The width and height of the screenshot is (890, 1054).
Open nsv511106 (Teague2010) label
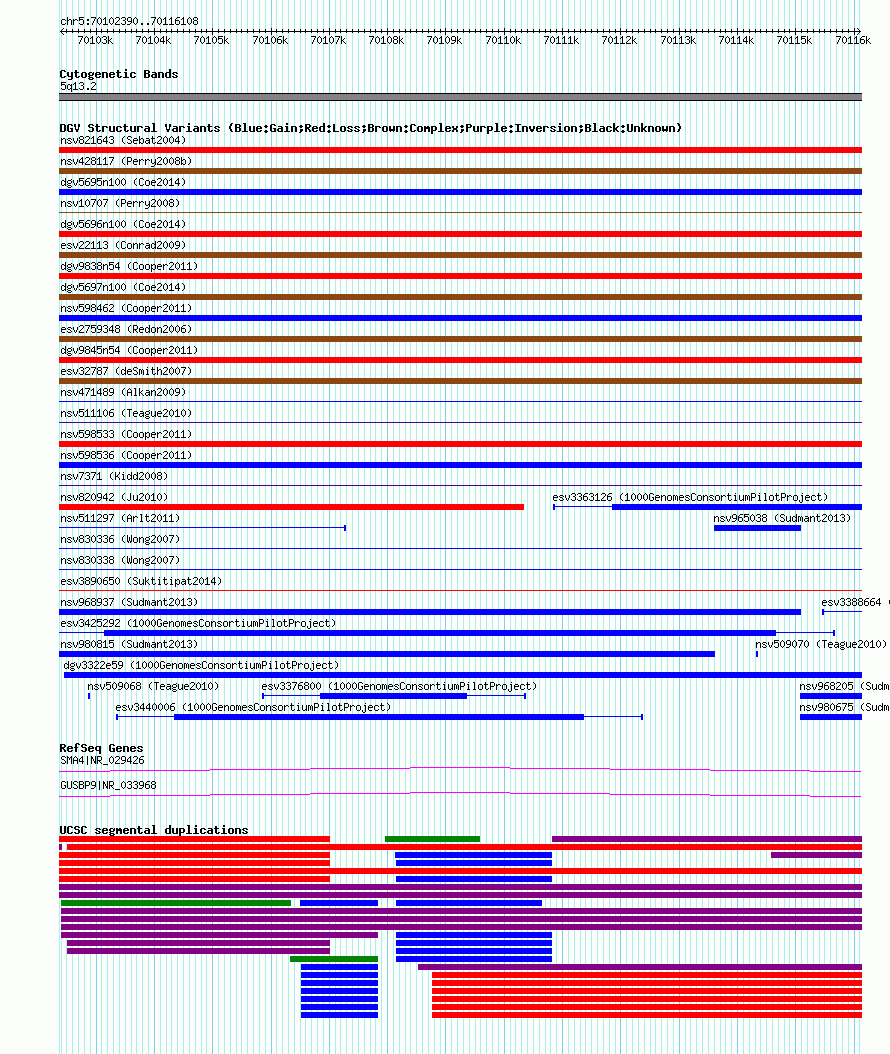click(126, 413)
